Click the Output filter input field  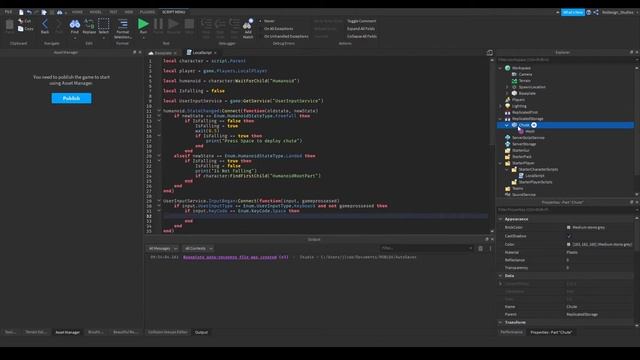pos(426,248)
